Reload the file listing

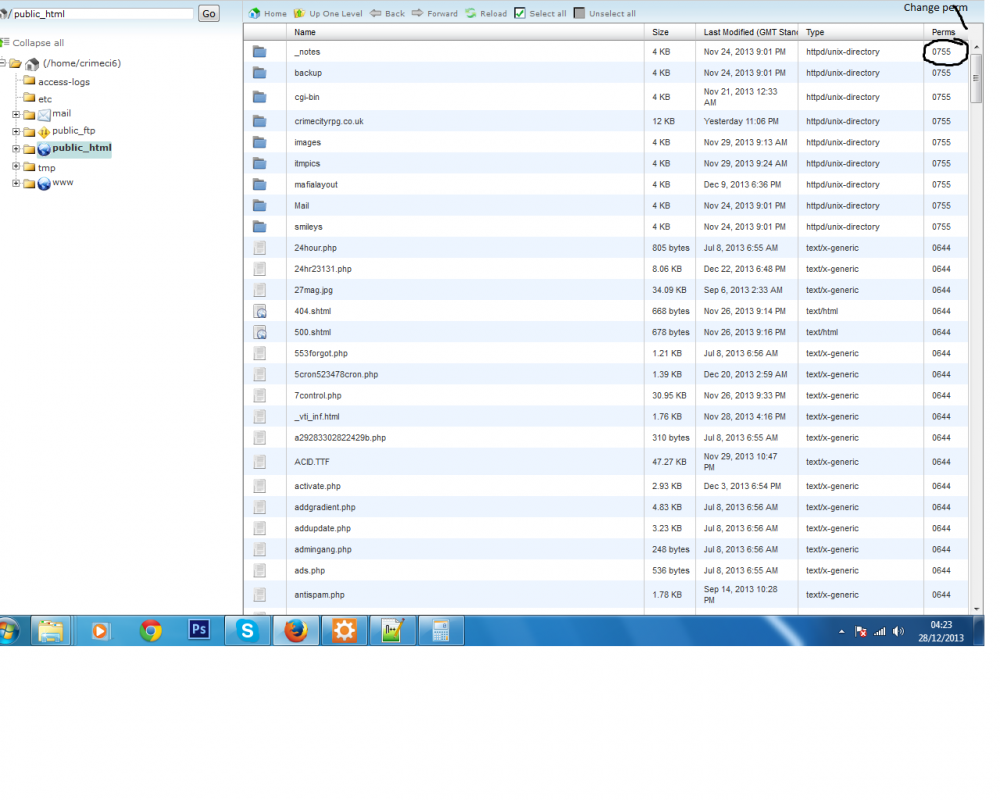point(471,14)
